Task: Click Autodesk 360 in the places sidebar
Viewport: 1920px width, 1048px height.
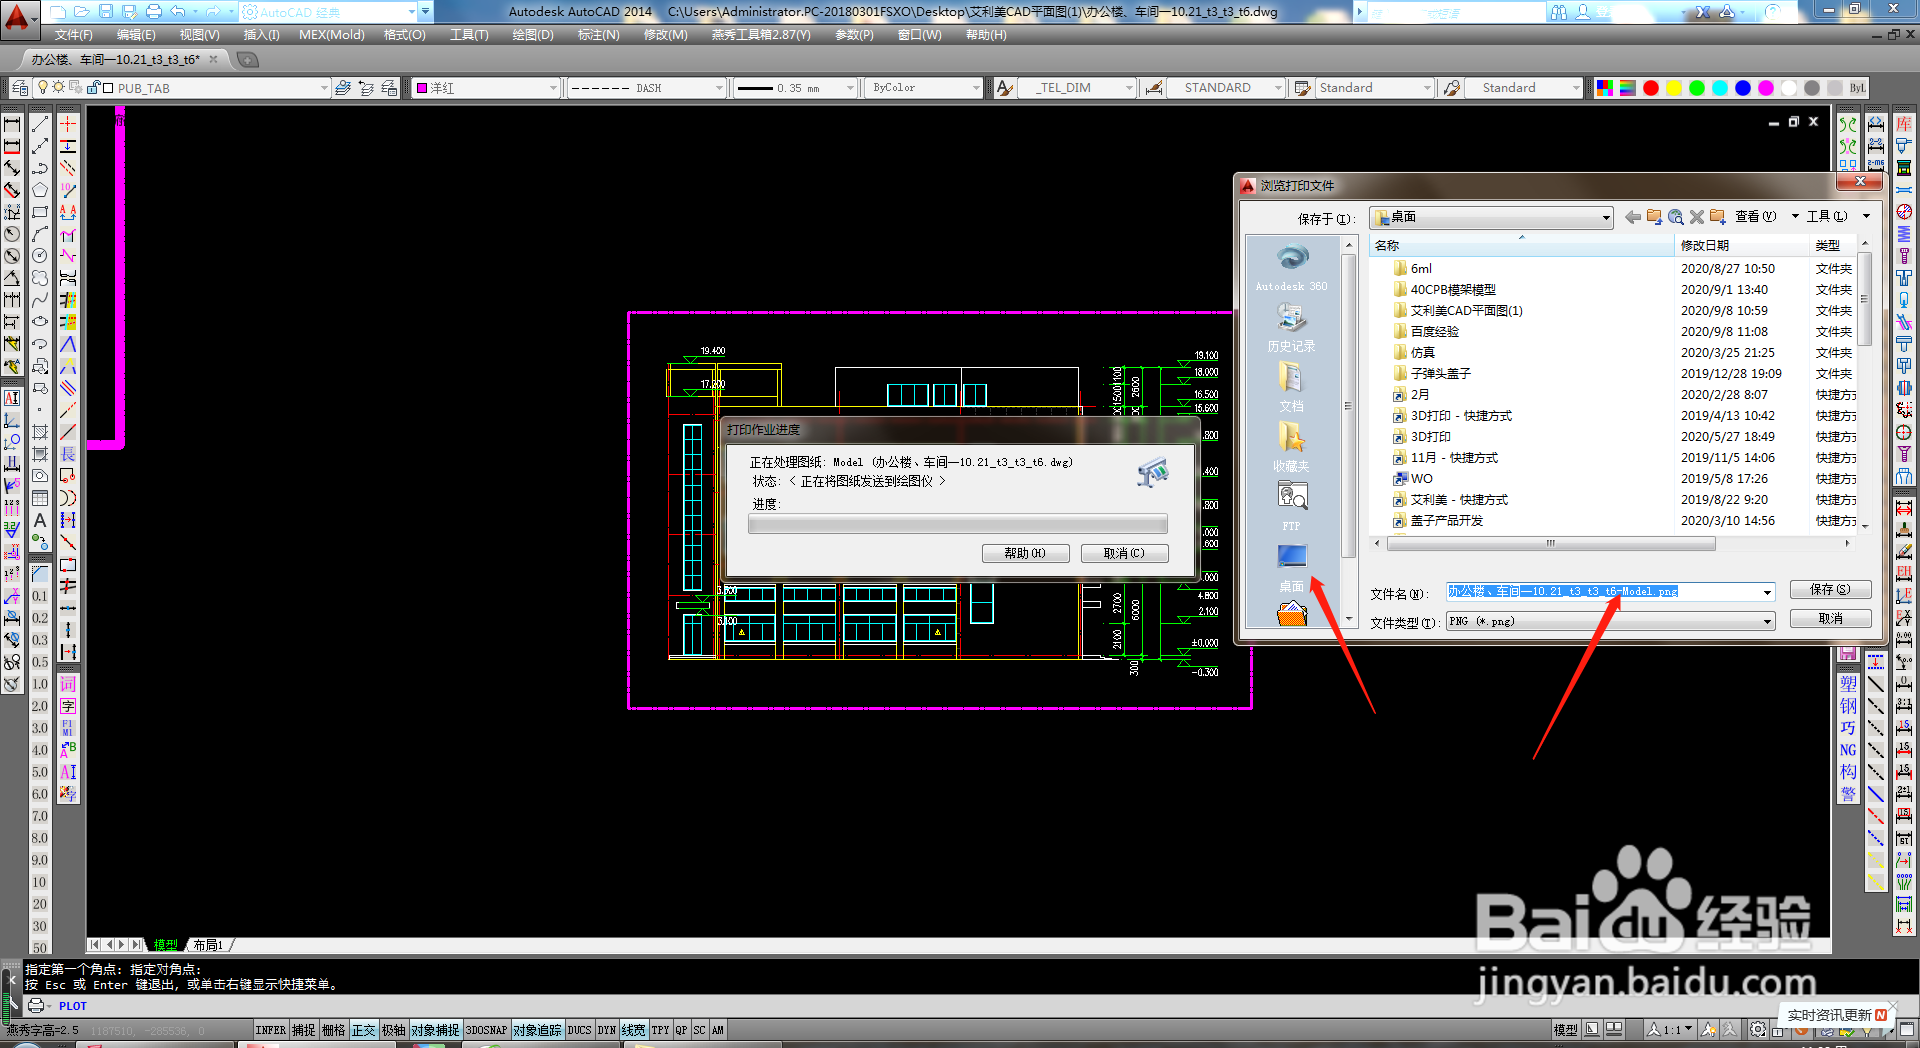Action: pyautogui.click(x=1291, y=267)
